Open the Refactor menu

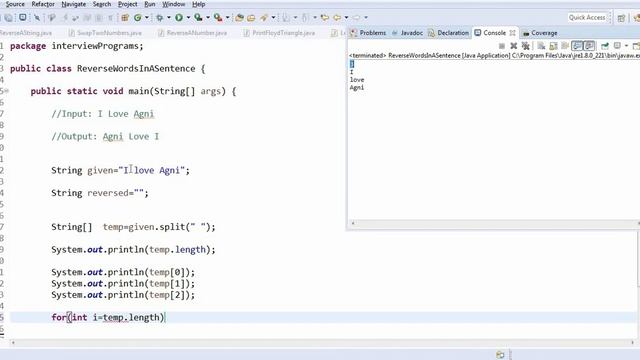point(43,4)
